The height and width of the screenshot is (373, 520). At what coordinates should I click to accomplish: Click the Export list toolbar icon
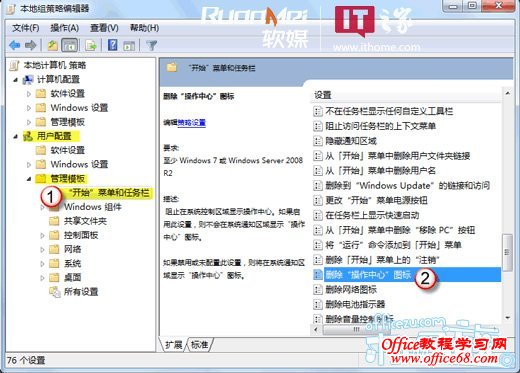click(91, 45)
